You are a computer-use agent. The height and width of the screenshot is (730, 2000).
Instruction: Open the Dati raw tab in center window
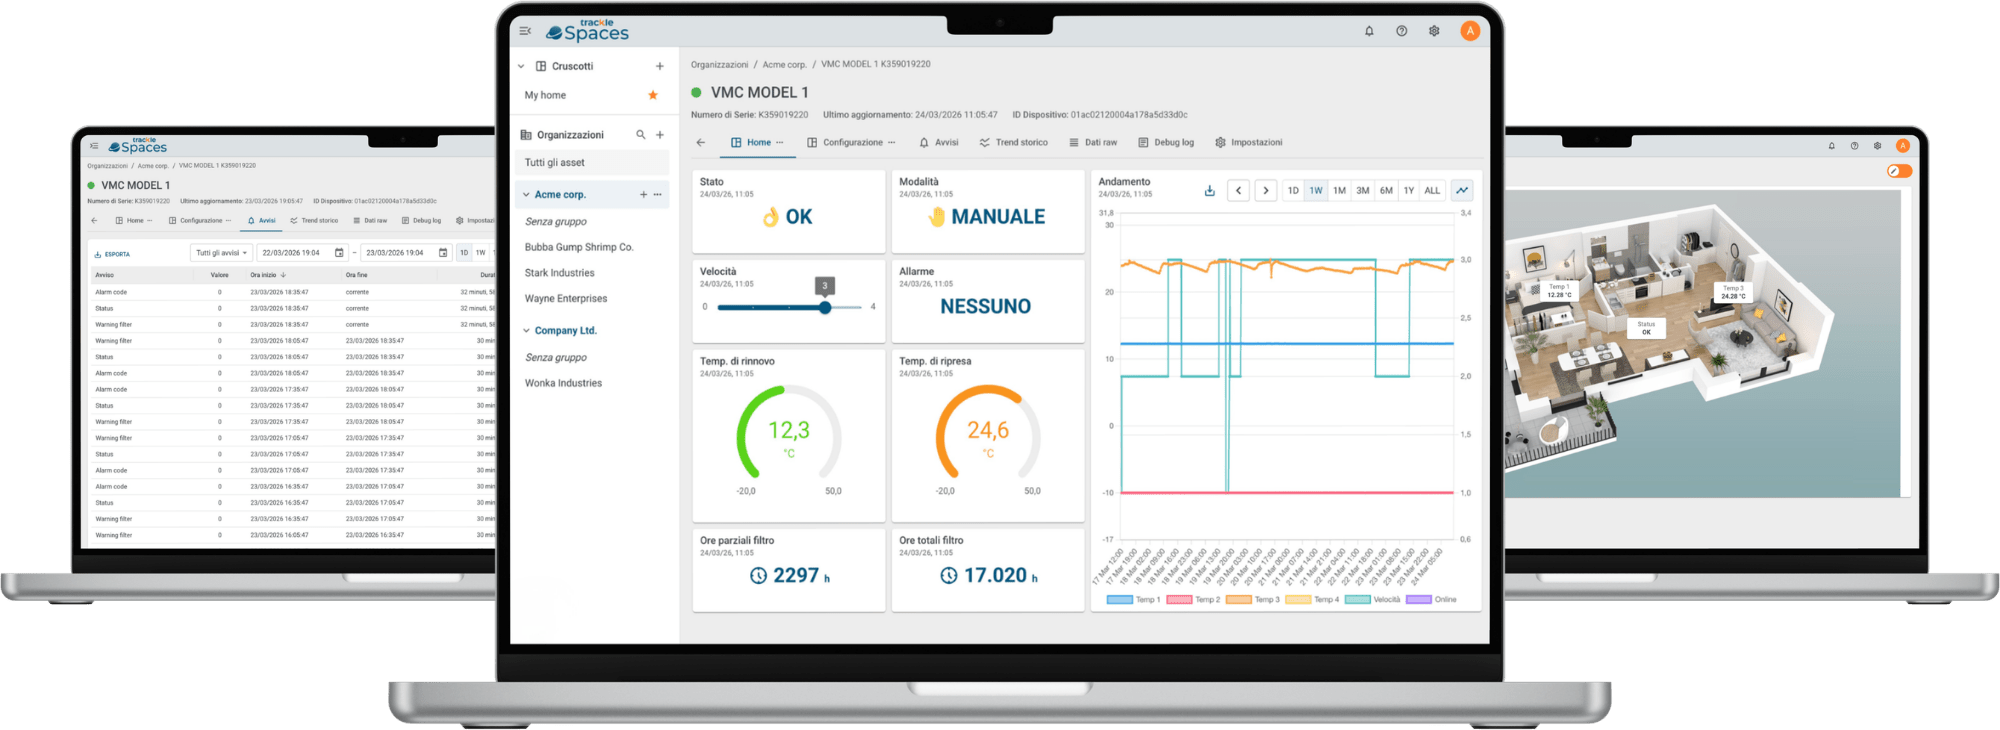pyautogui.click(x=1093, y=142)
